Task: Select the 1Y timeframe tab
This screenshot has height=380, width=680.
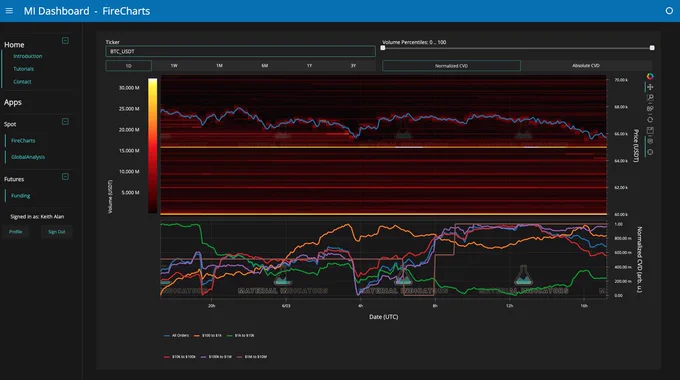Action: pos(309,66)
